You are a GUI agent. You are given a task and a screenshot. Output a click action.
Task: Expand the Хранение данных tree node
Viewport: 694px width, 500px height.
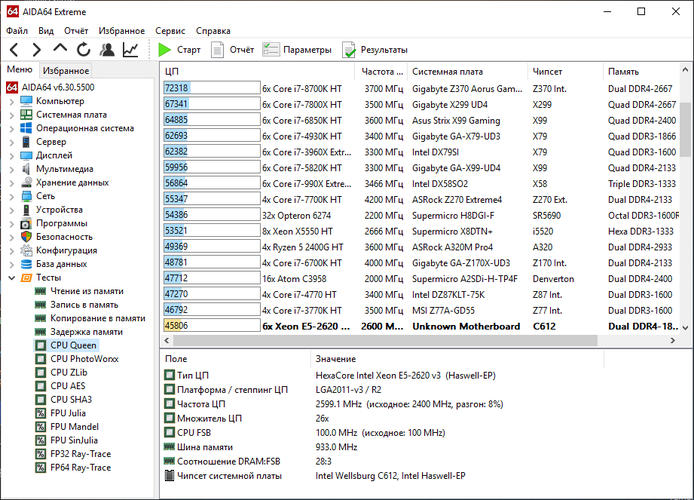[x=12, y=183]
